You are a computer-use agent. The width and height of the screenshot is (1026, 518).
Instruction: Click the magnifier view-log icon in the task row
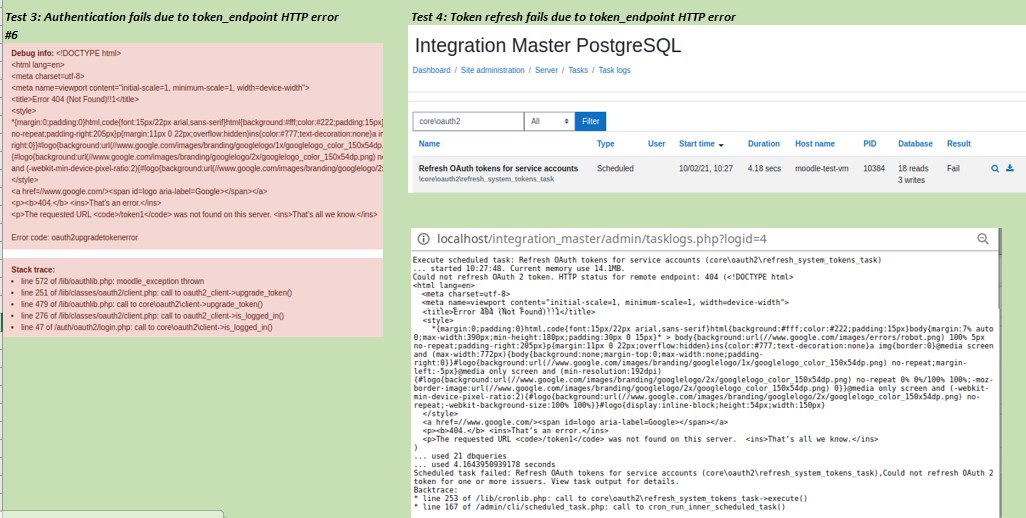pos(995,169)
